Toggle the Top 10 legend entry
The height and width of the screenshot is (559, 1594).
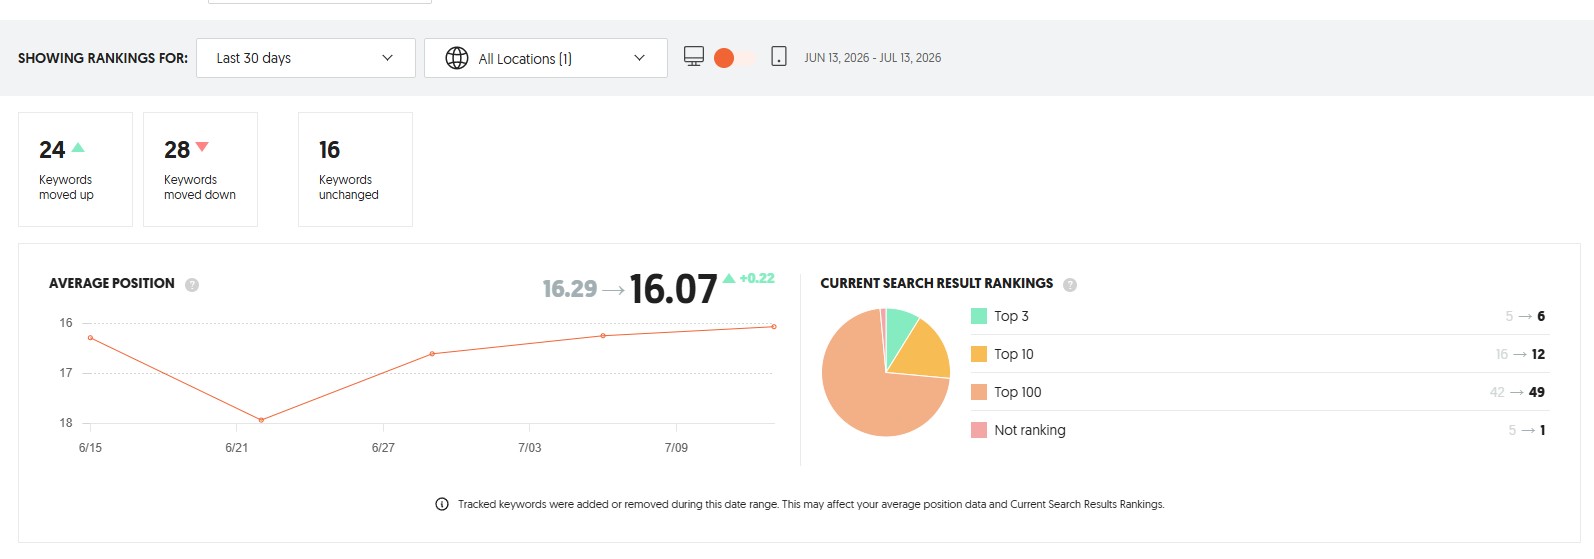pyautogui.click(x=1002, y=354)
